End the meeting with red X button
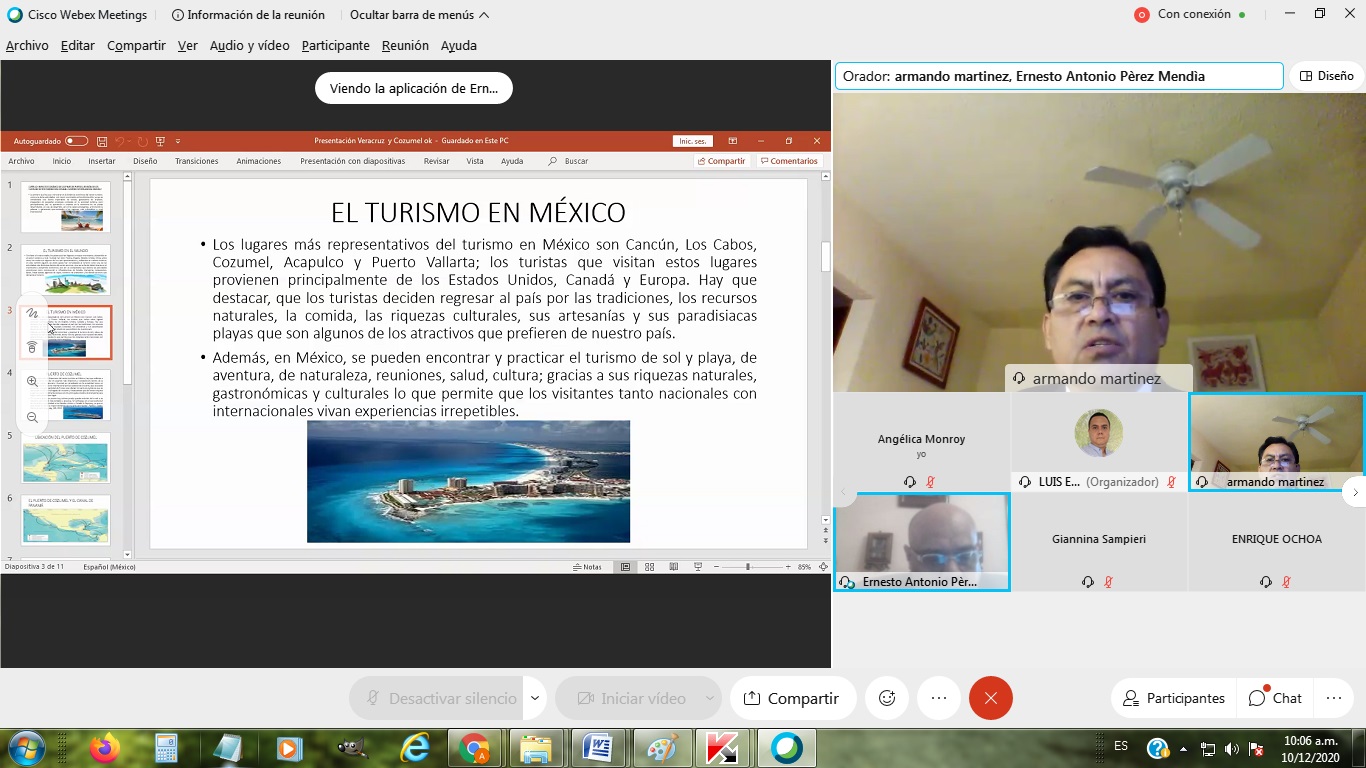Image resolution: width=1366 pixels, height=768 pixels. click(x=991, y=698)
